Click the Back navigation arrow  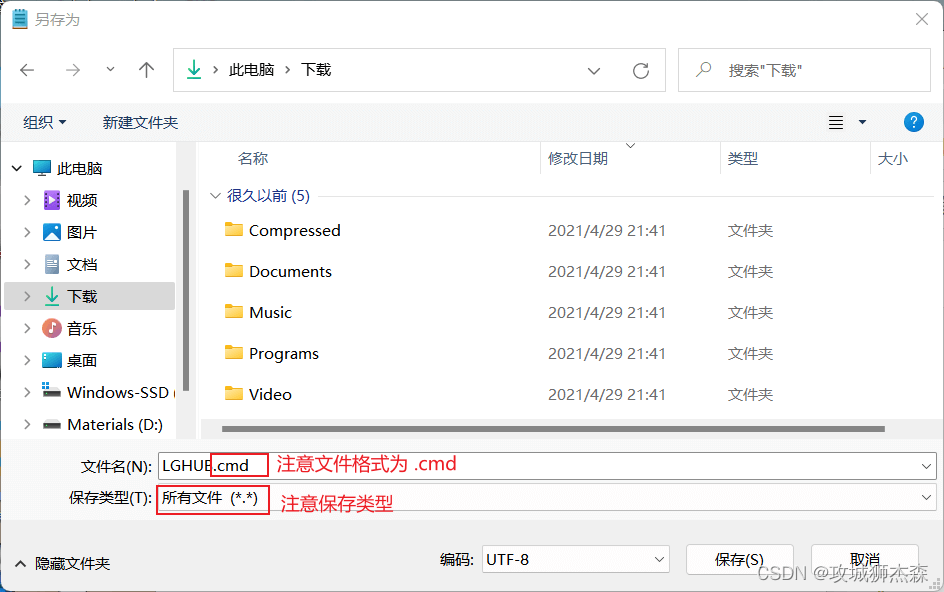pos(27,70)
